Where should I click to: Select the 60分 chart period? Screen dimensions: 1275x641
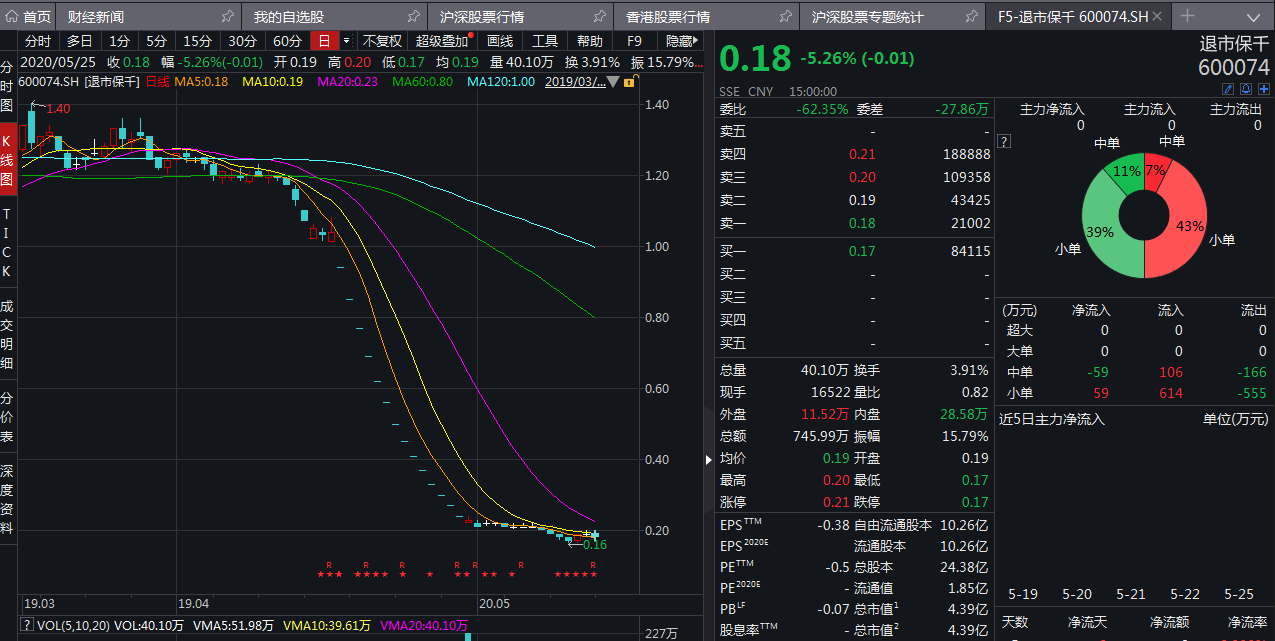[287, 41]
